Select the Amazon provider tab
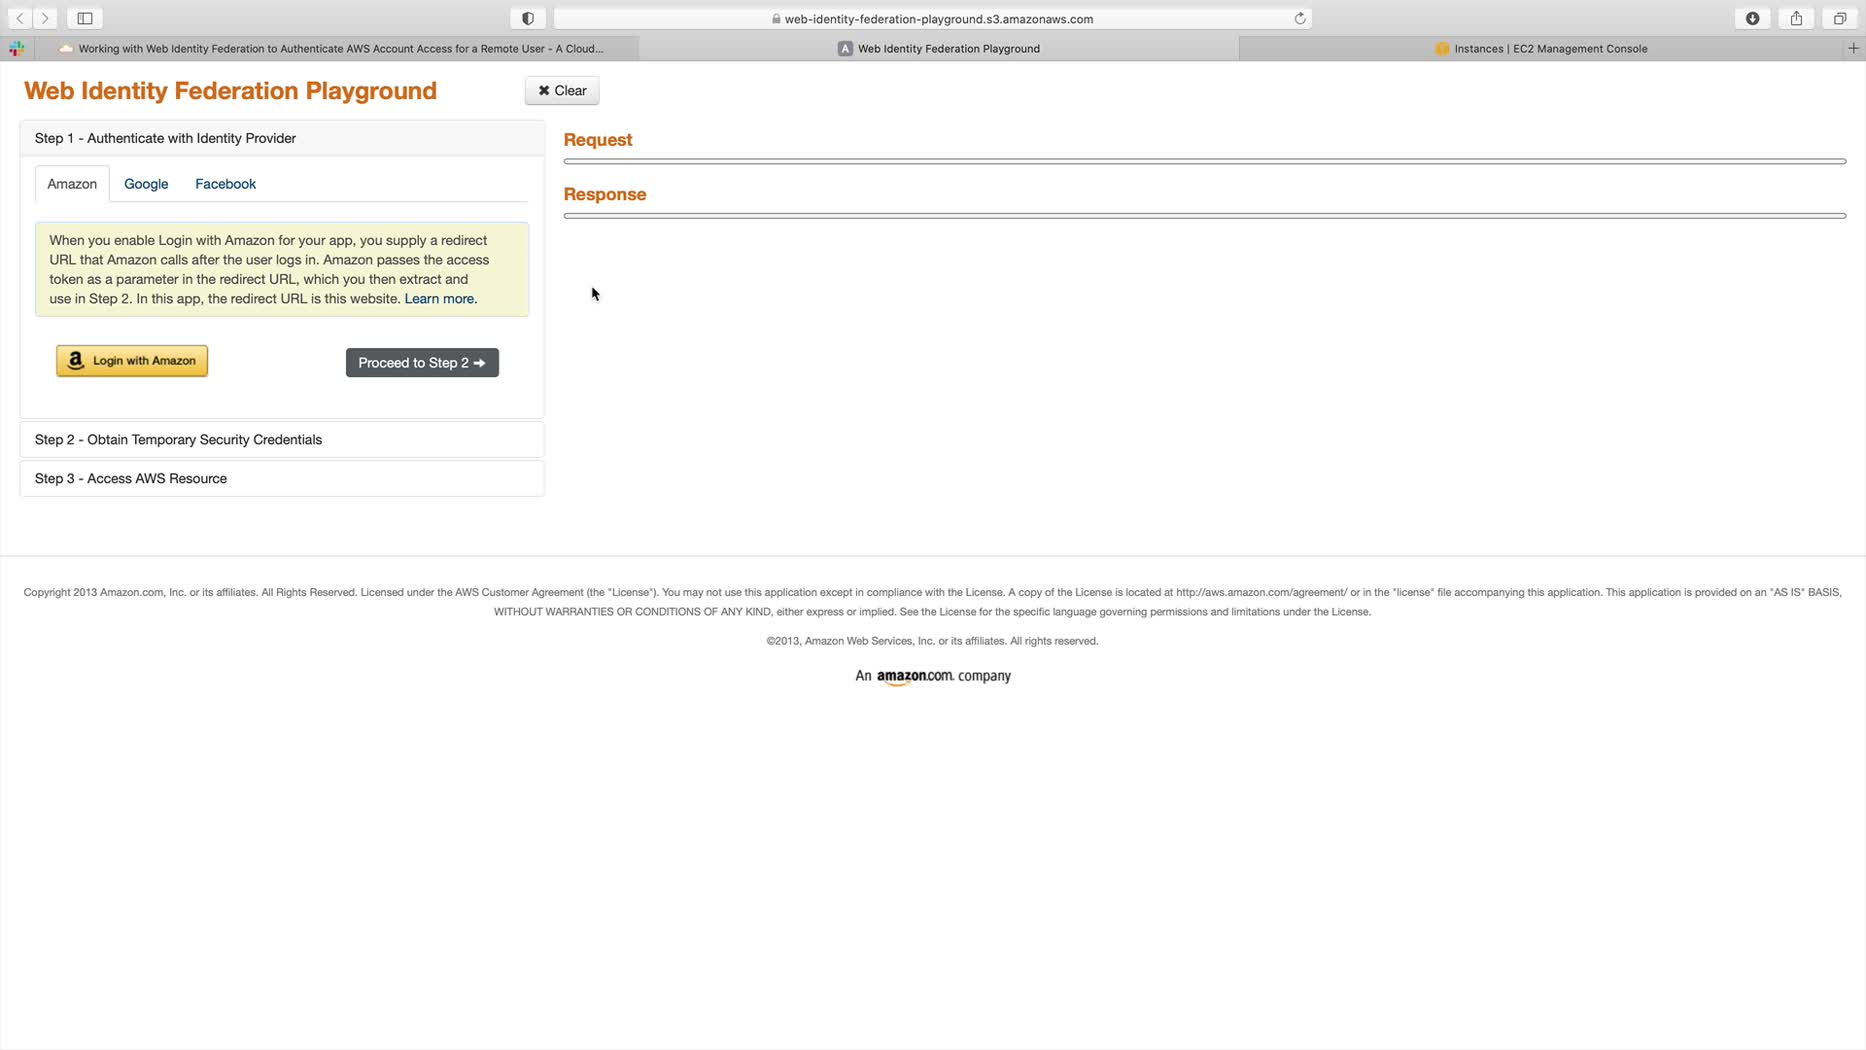Screen dimensions: 1866x1050 click(72, 184)
